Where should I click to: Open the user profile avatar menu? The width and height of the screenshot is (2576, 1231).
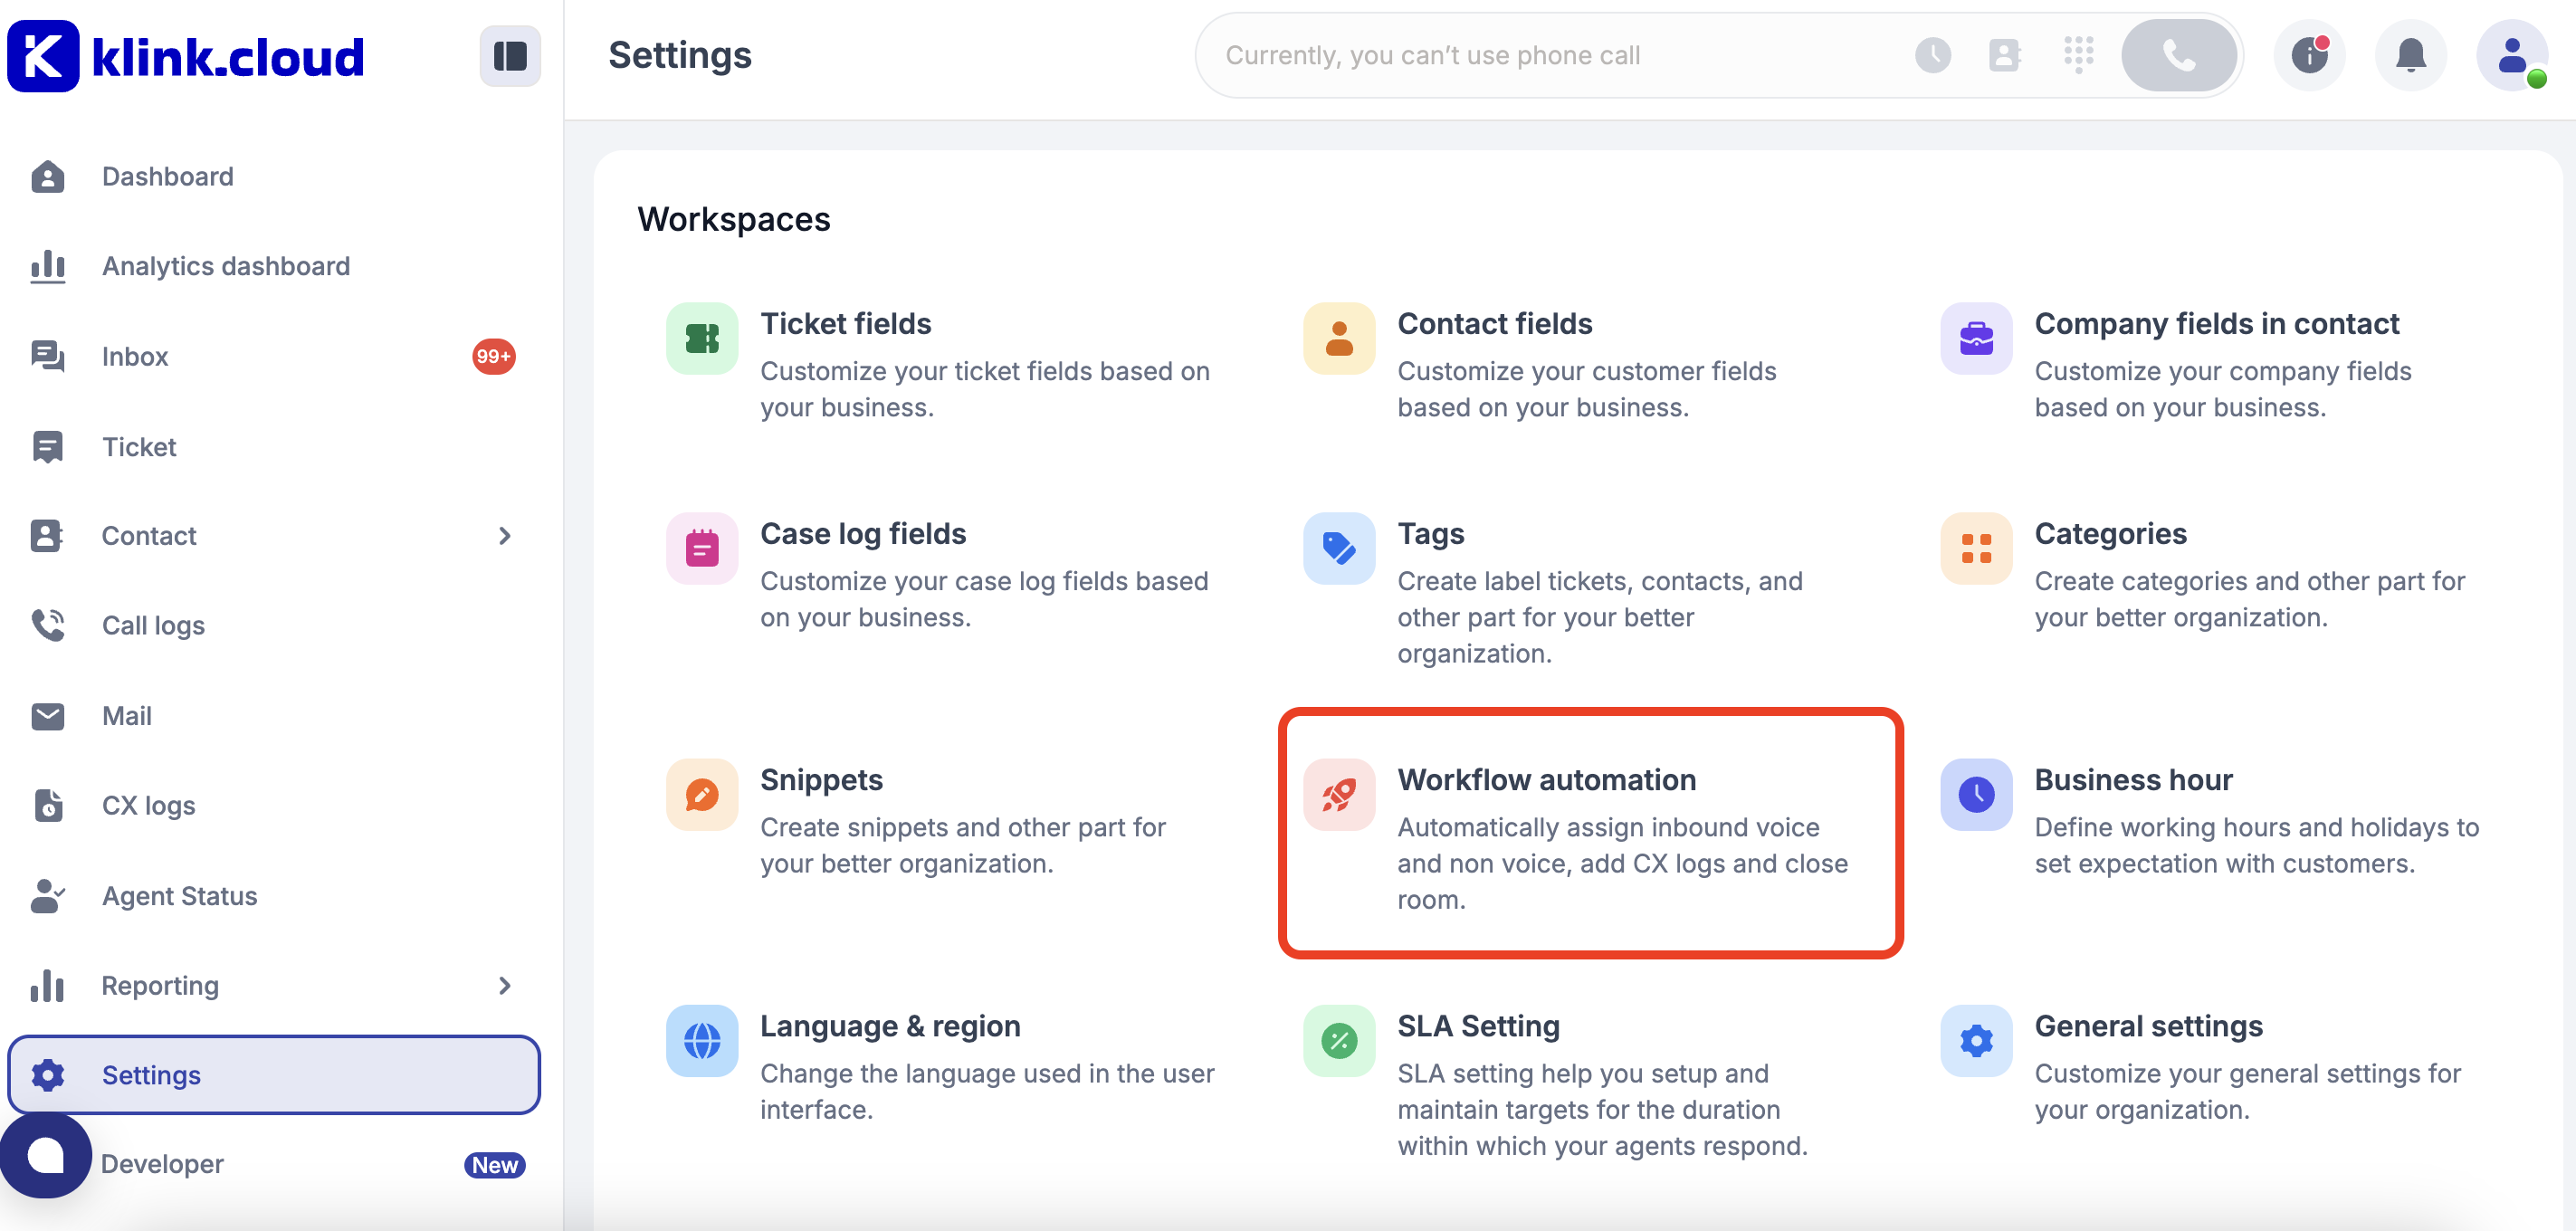tap(2511, 56)
